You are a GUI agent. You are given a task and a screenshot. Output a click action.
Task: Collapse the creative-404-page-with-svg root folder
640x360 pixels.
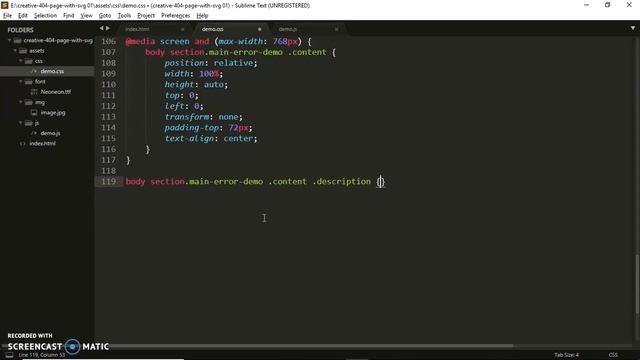point(9,40)
